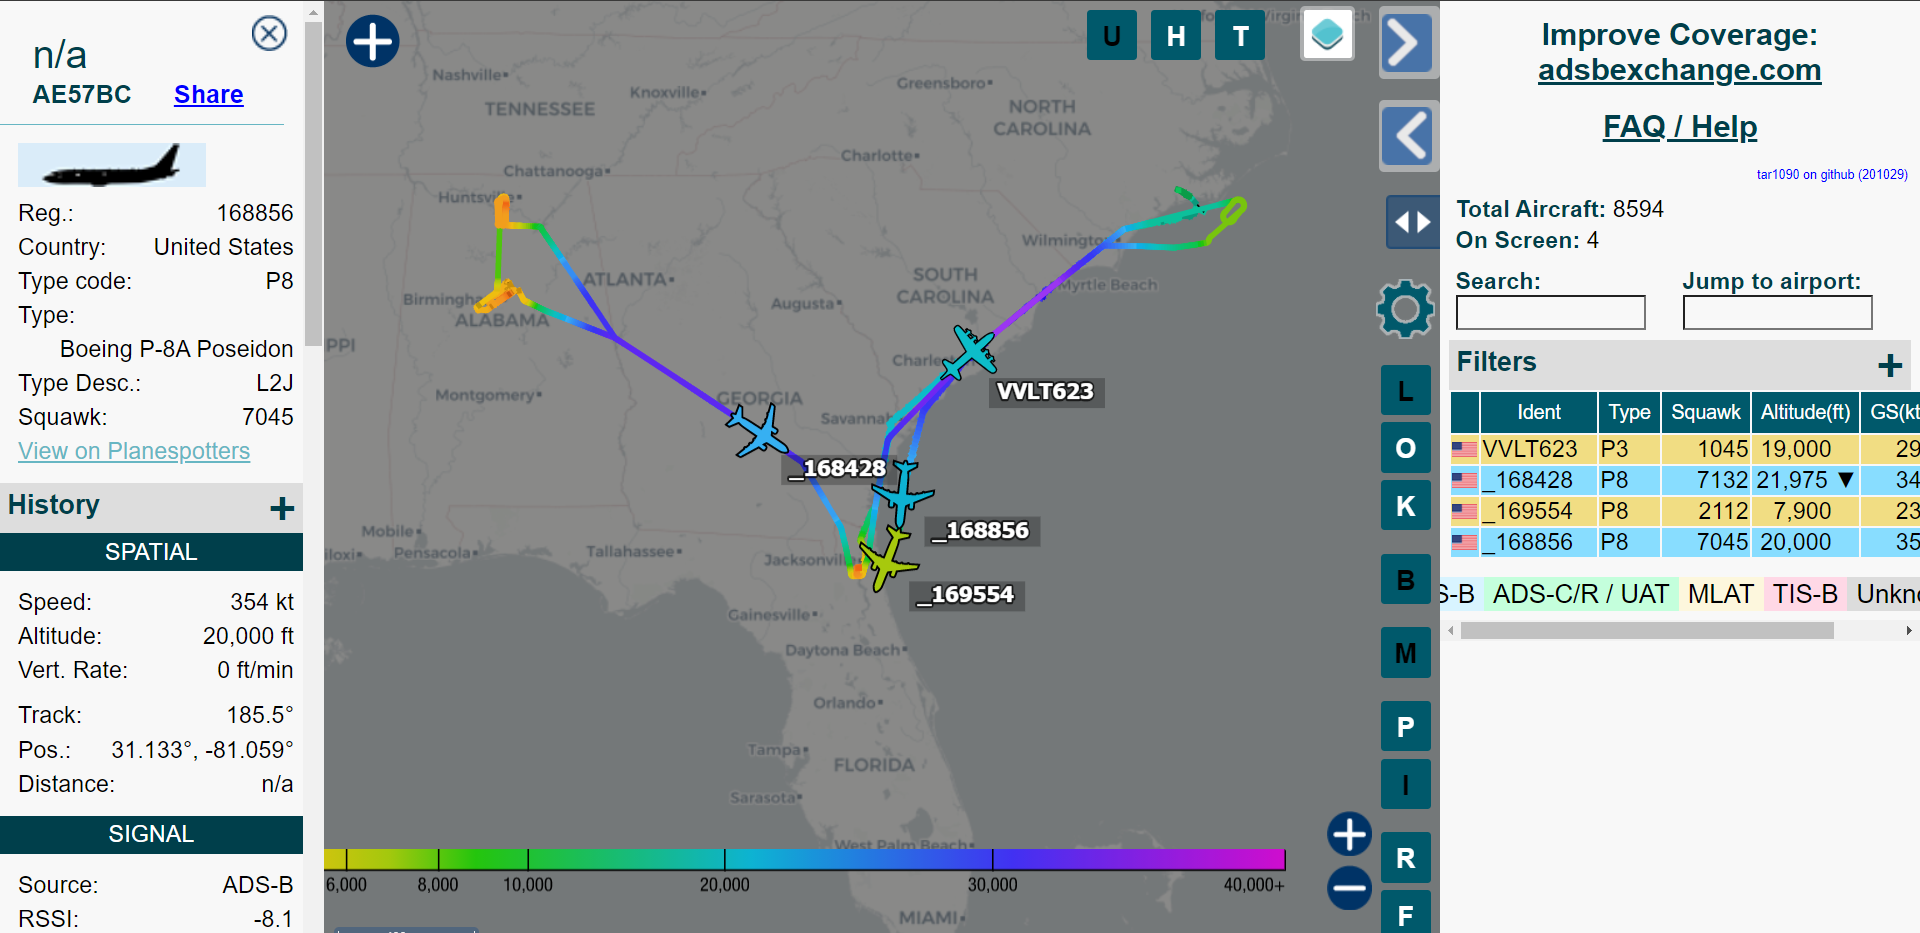Select _169554 row in aircraft table
The image size is (1920, 933).
(1685, 511)
